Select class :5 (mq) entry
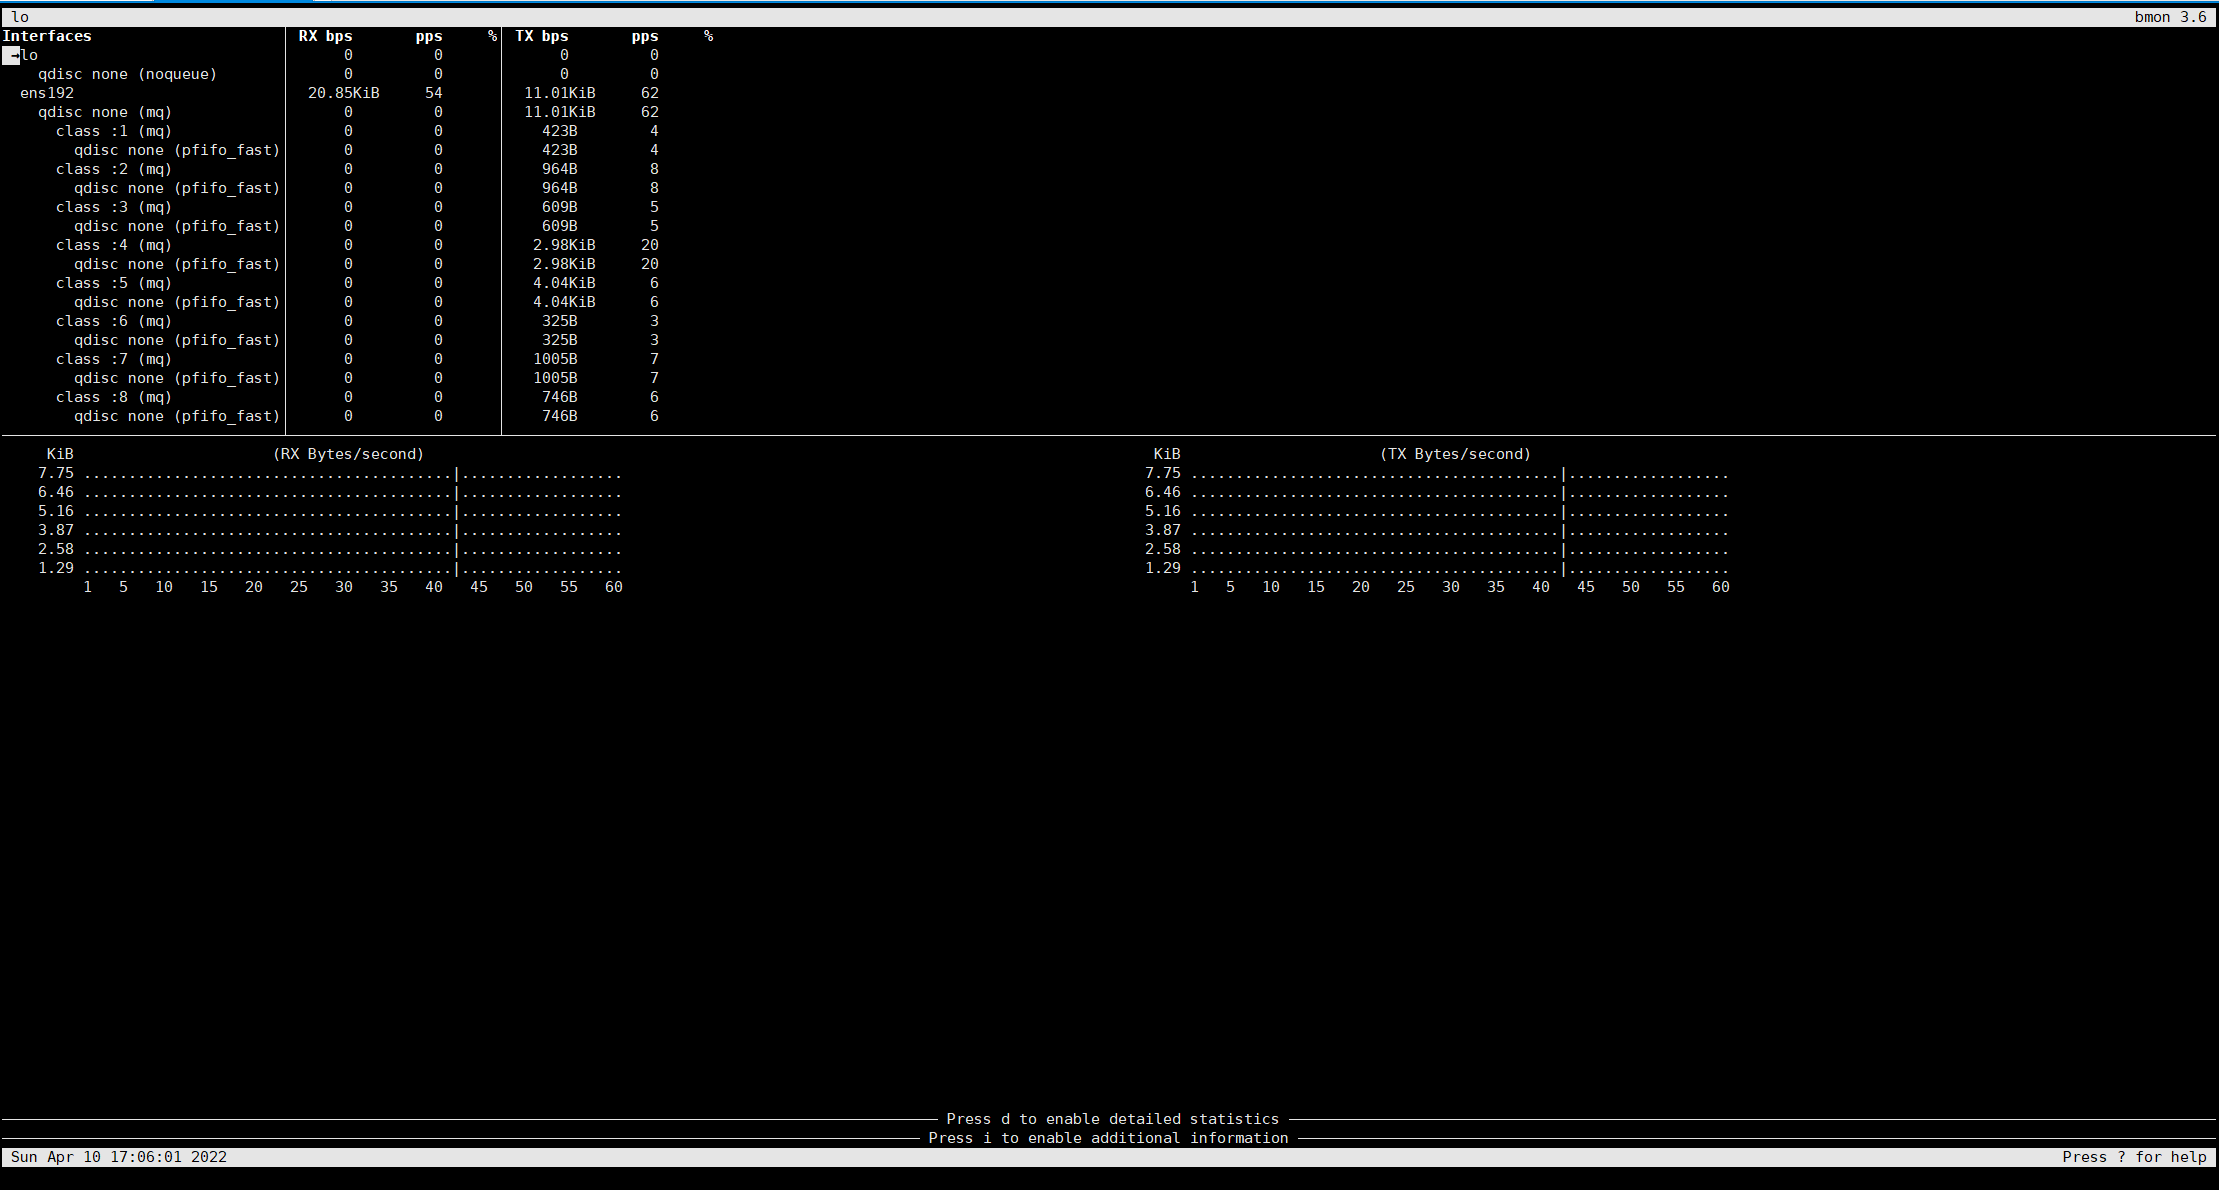The height and width of the screenshot is (1190, 2219). 113,283
